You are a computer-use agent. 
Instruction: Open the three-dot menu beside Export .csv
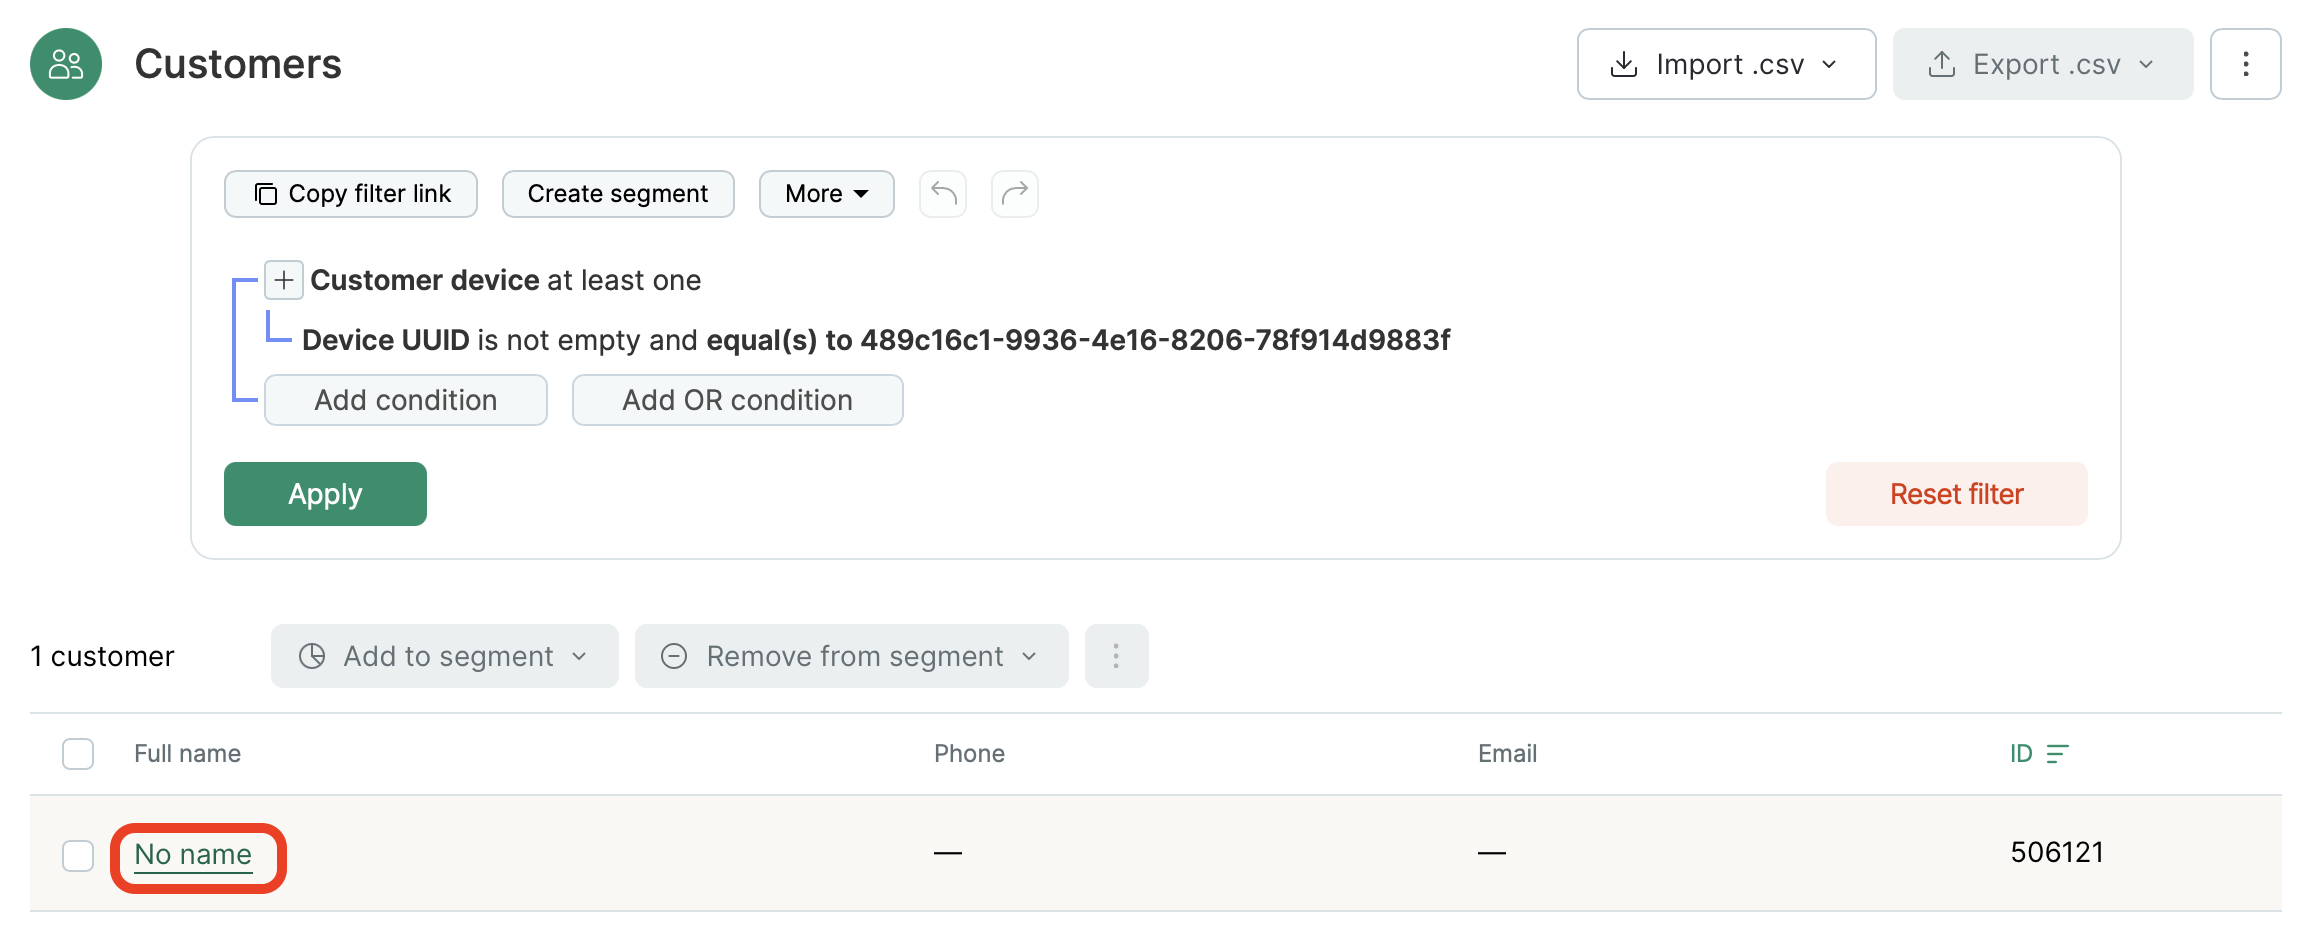point(2245,64)
